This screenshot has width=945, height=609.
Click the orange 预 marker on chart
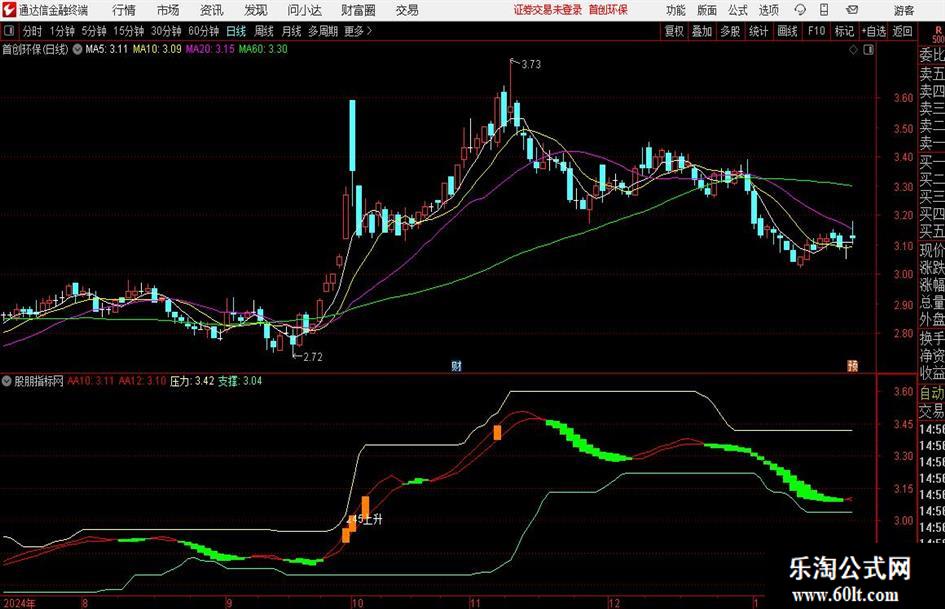(x=852, y=366)
